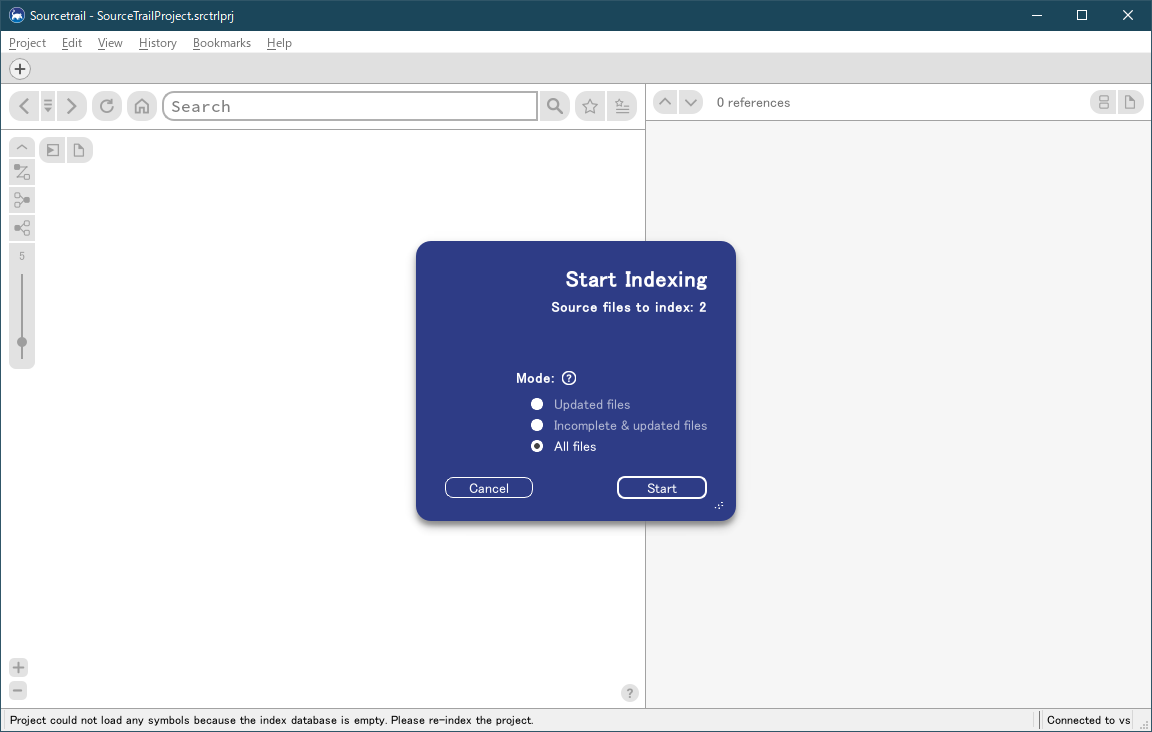Jump to previous reference with up arrow
1152x732 pixels.
[665, 102]
